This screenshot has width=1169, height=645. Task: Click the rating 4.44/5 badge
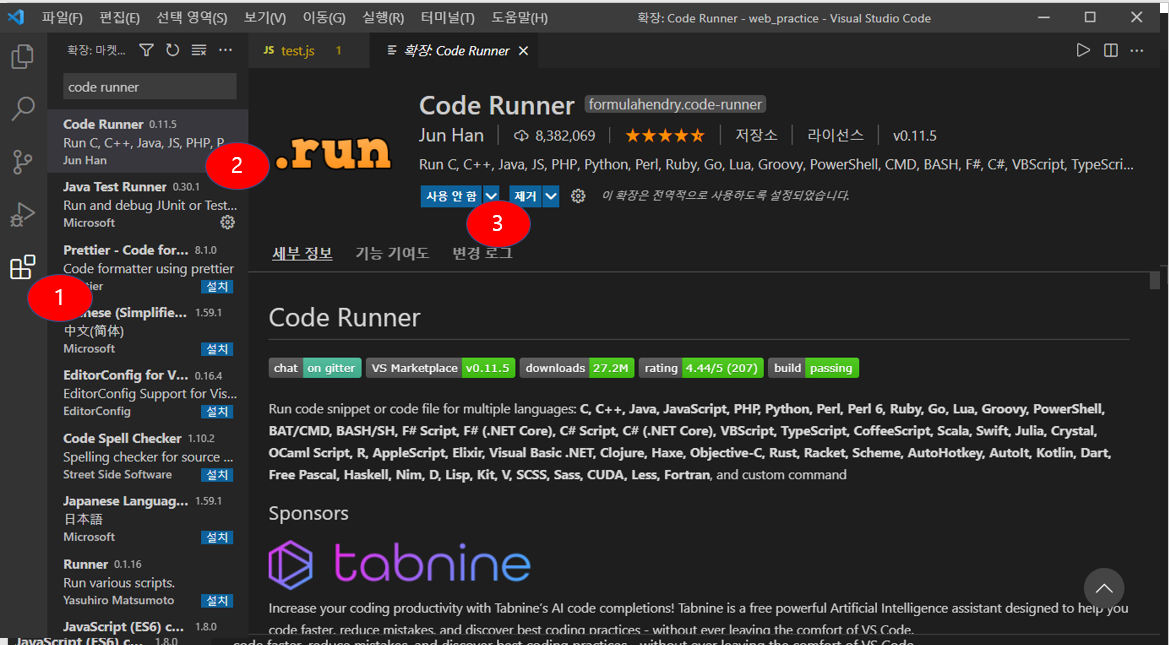[x=701, y=368]
